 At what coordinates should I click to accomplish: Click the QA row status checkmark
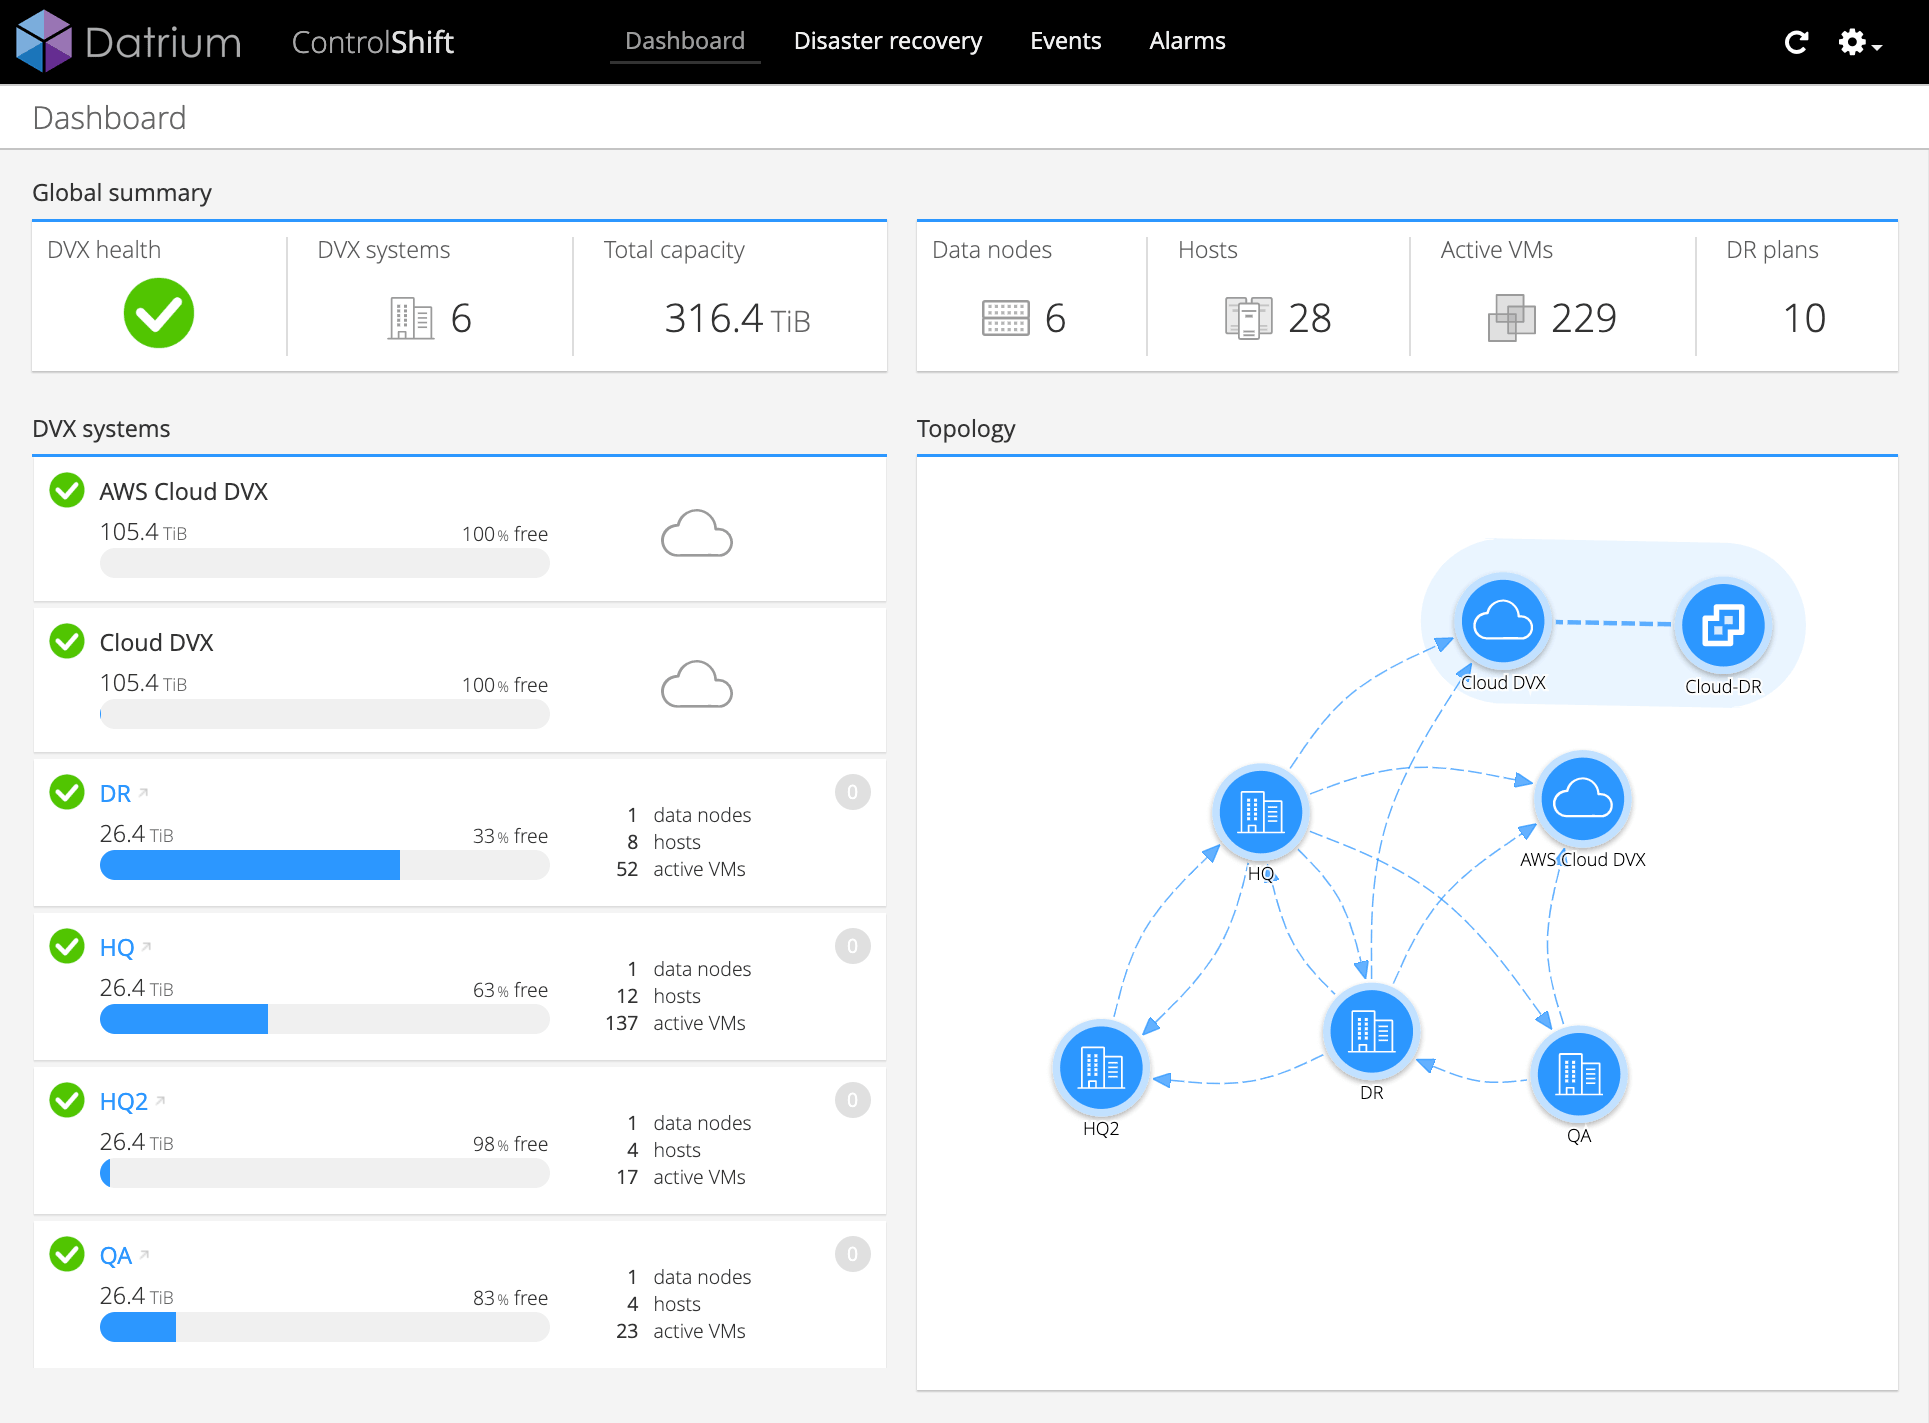[x=67, y=1254]
